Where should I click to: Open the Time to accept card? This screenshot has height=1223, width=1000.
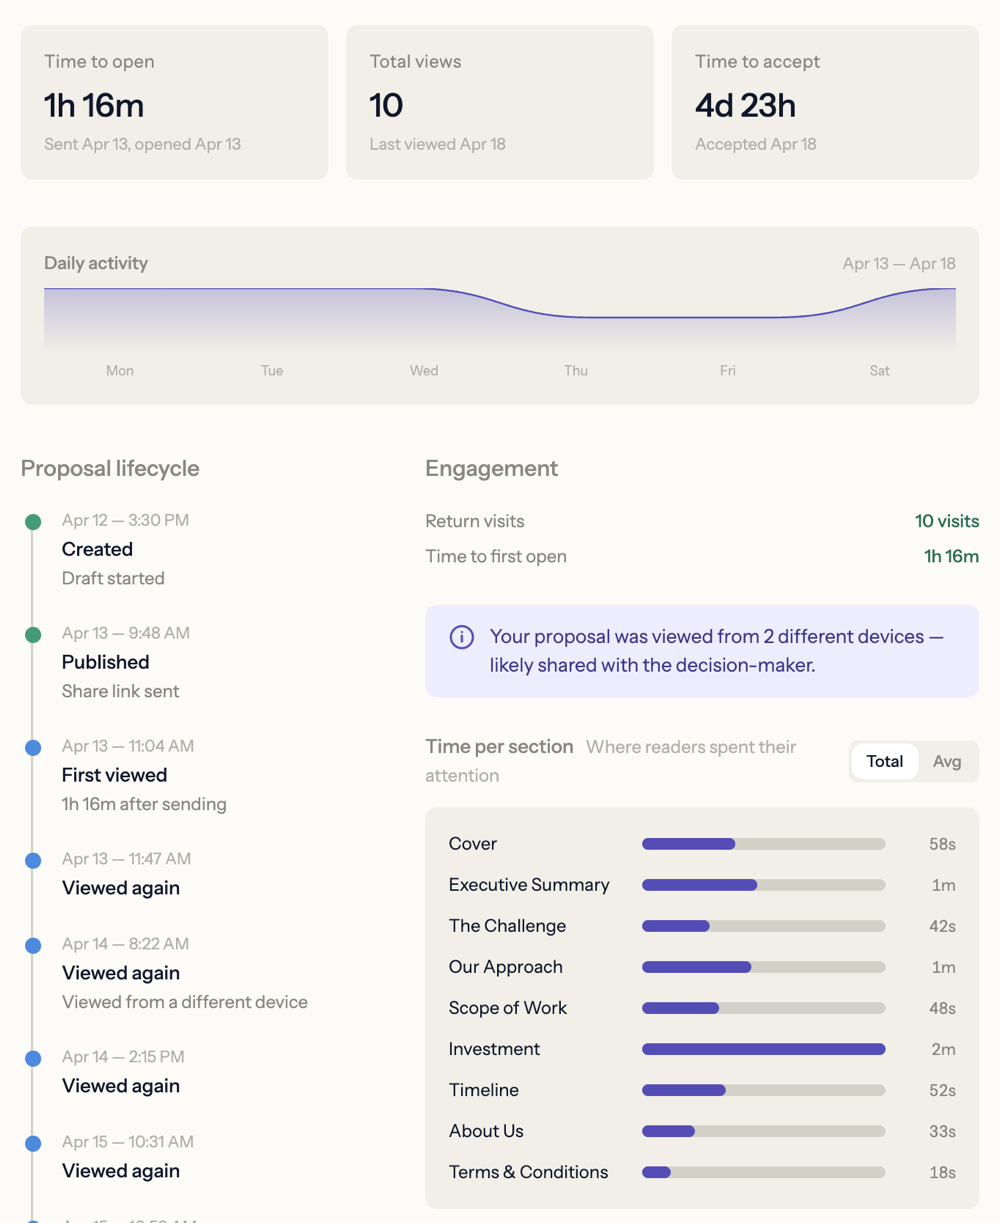click(x=824, y=103)
